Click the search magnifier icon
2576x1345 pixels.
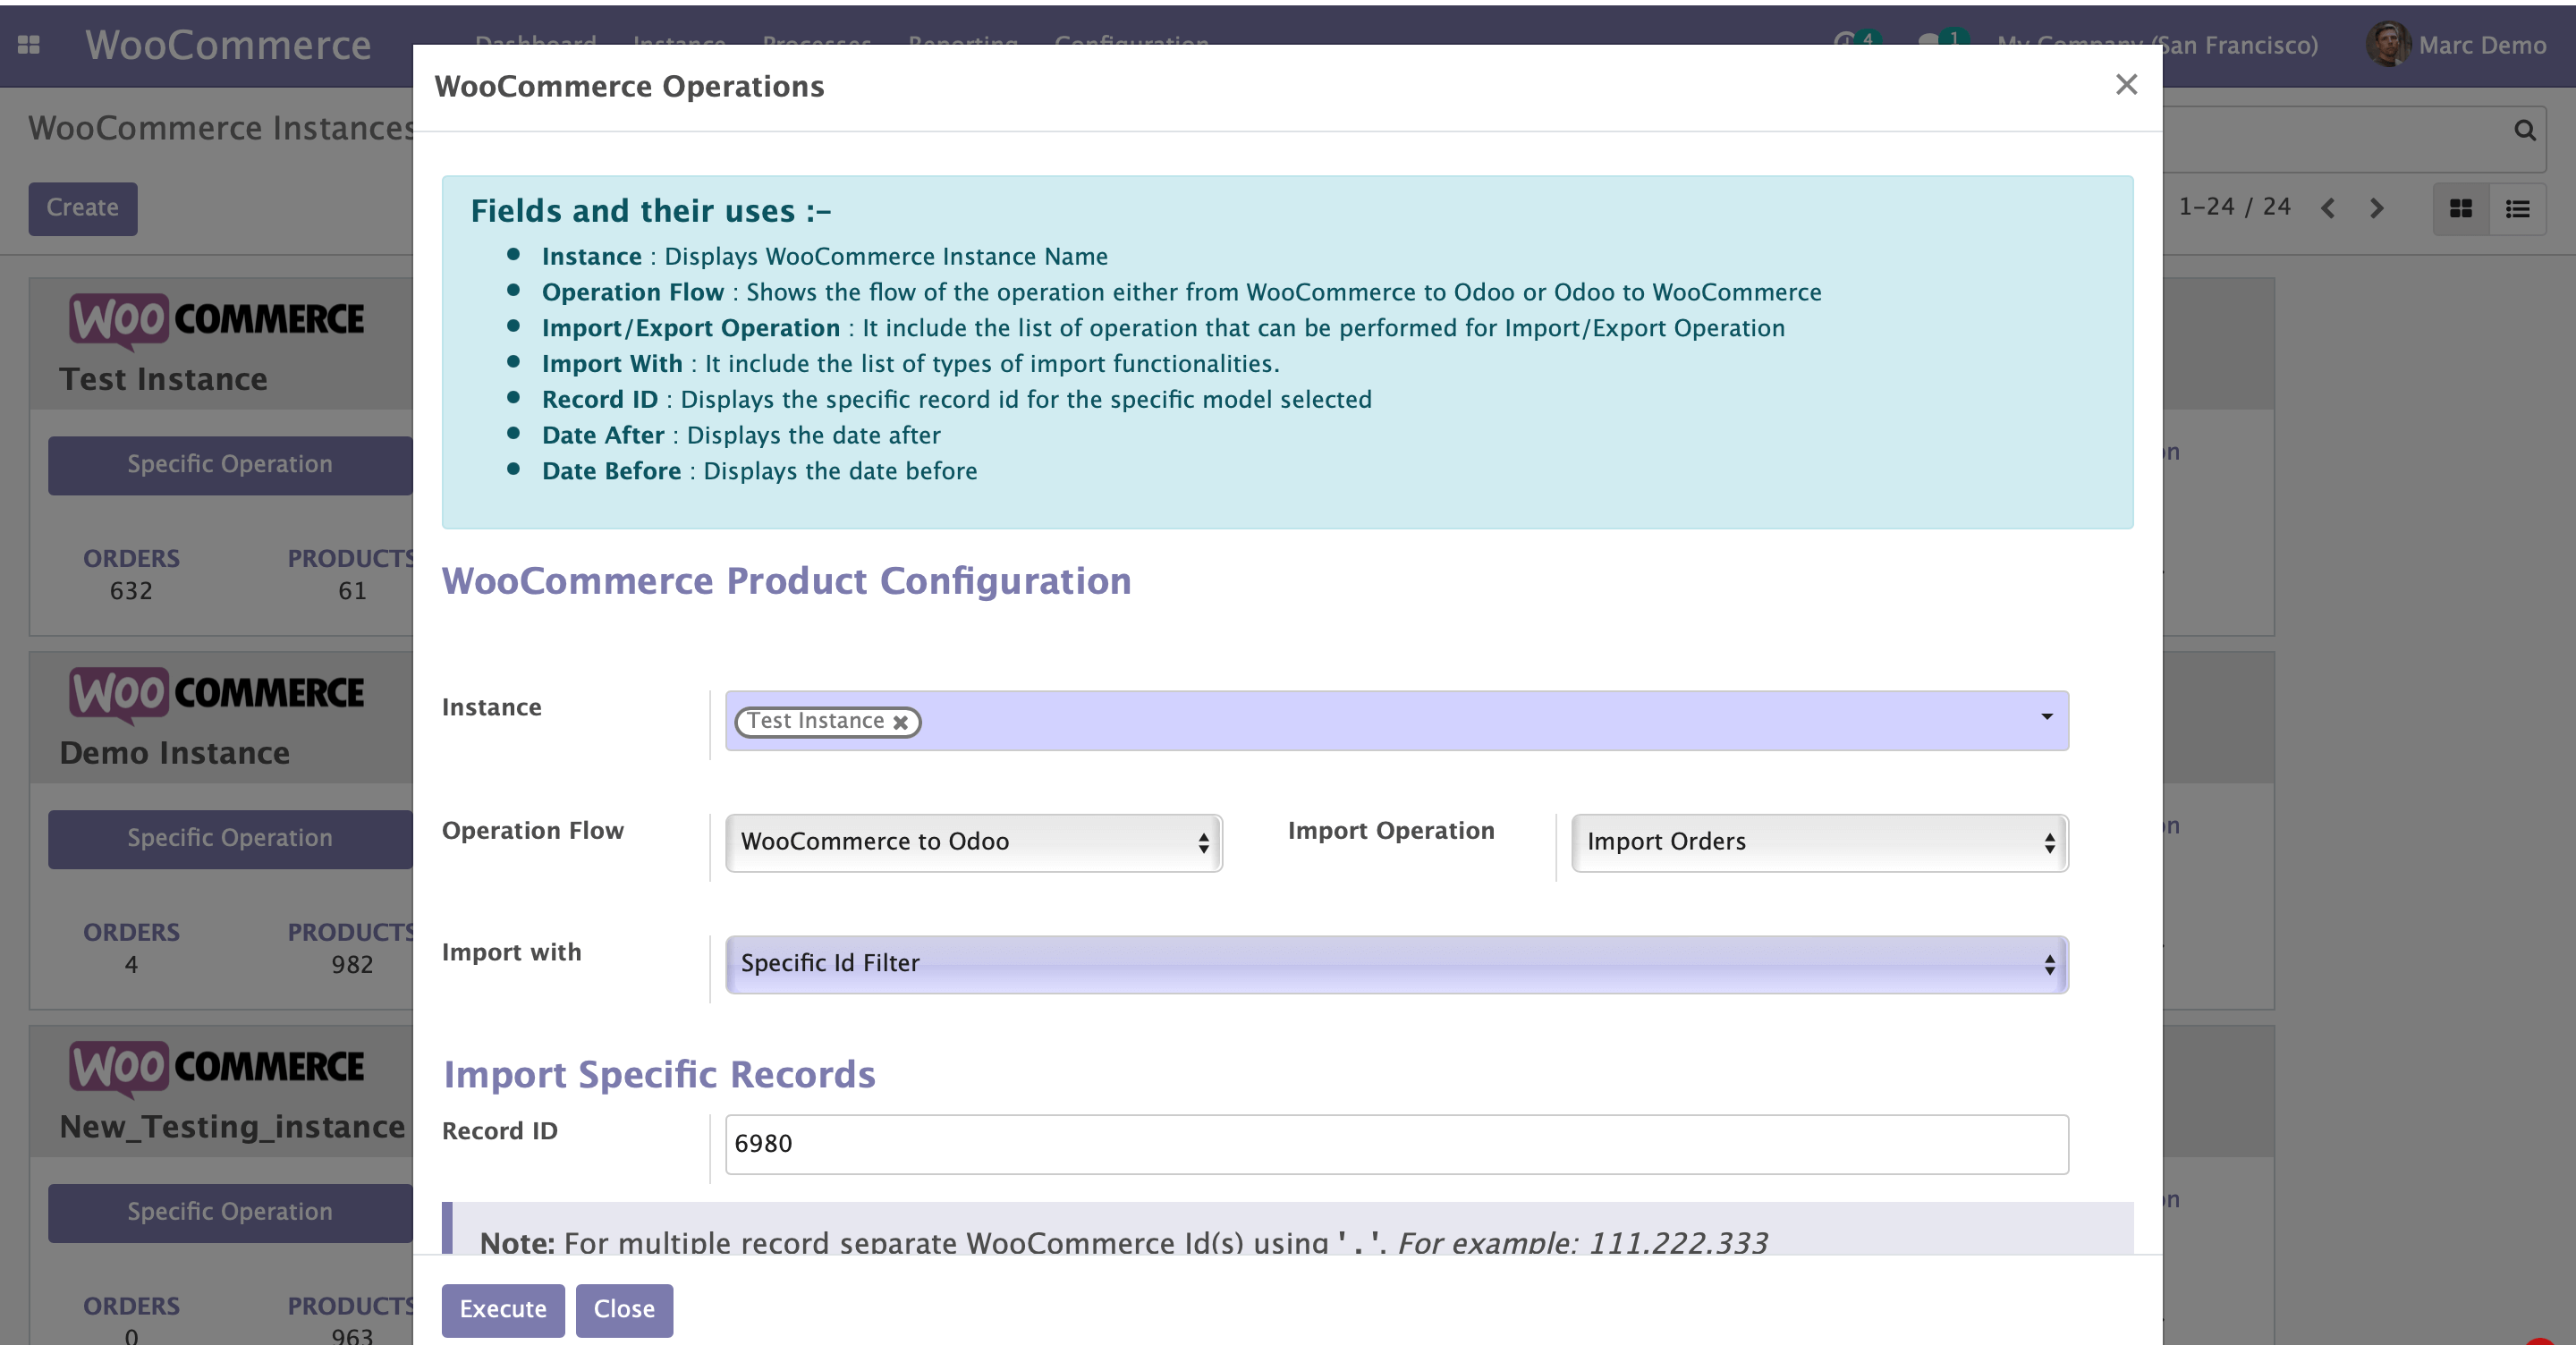(2524, 130)
